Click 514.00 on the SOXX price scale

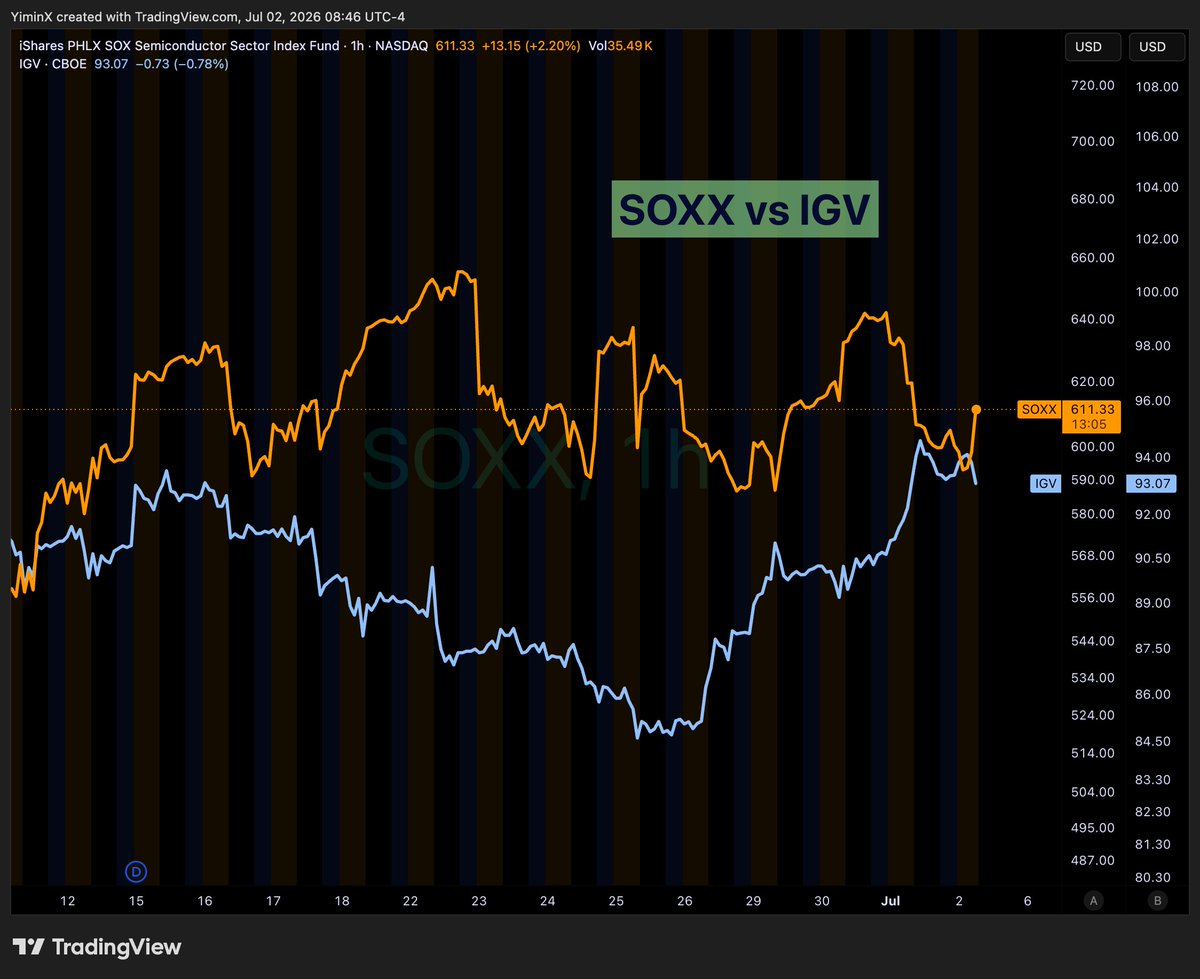(1092, 752)
